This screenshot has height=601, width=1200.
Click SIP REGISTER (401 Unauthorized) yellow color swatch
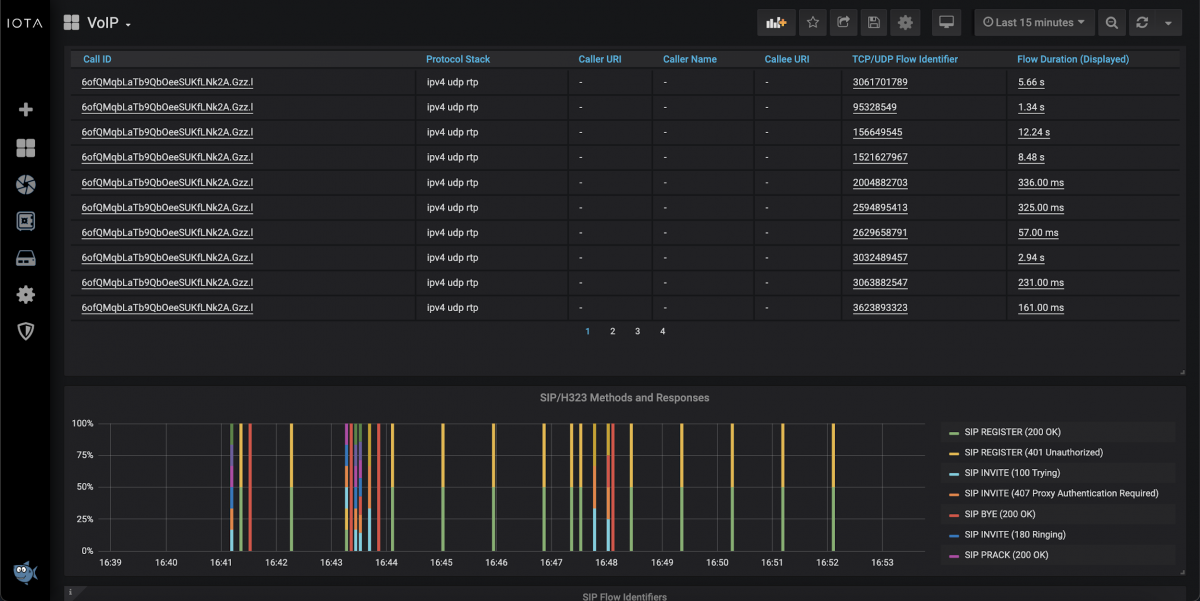(954, 453)
